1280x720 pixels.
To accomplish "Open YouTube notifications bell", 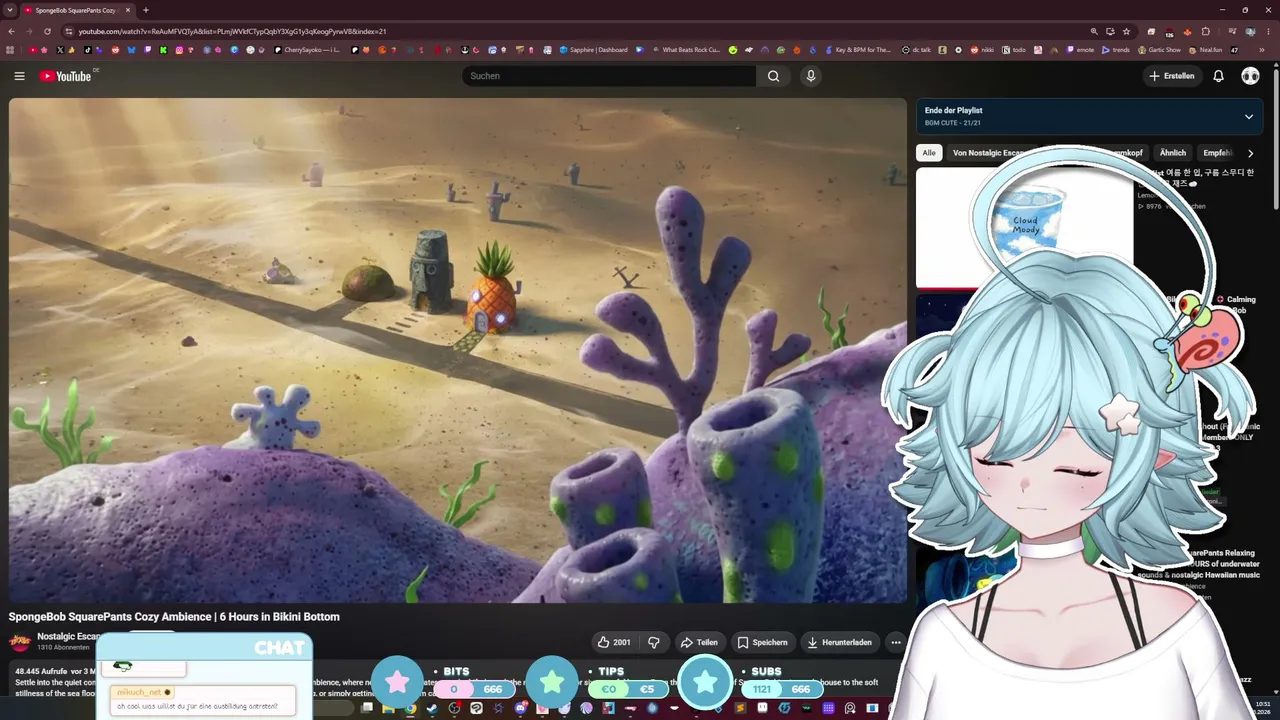I will [x=1218, y=76].
